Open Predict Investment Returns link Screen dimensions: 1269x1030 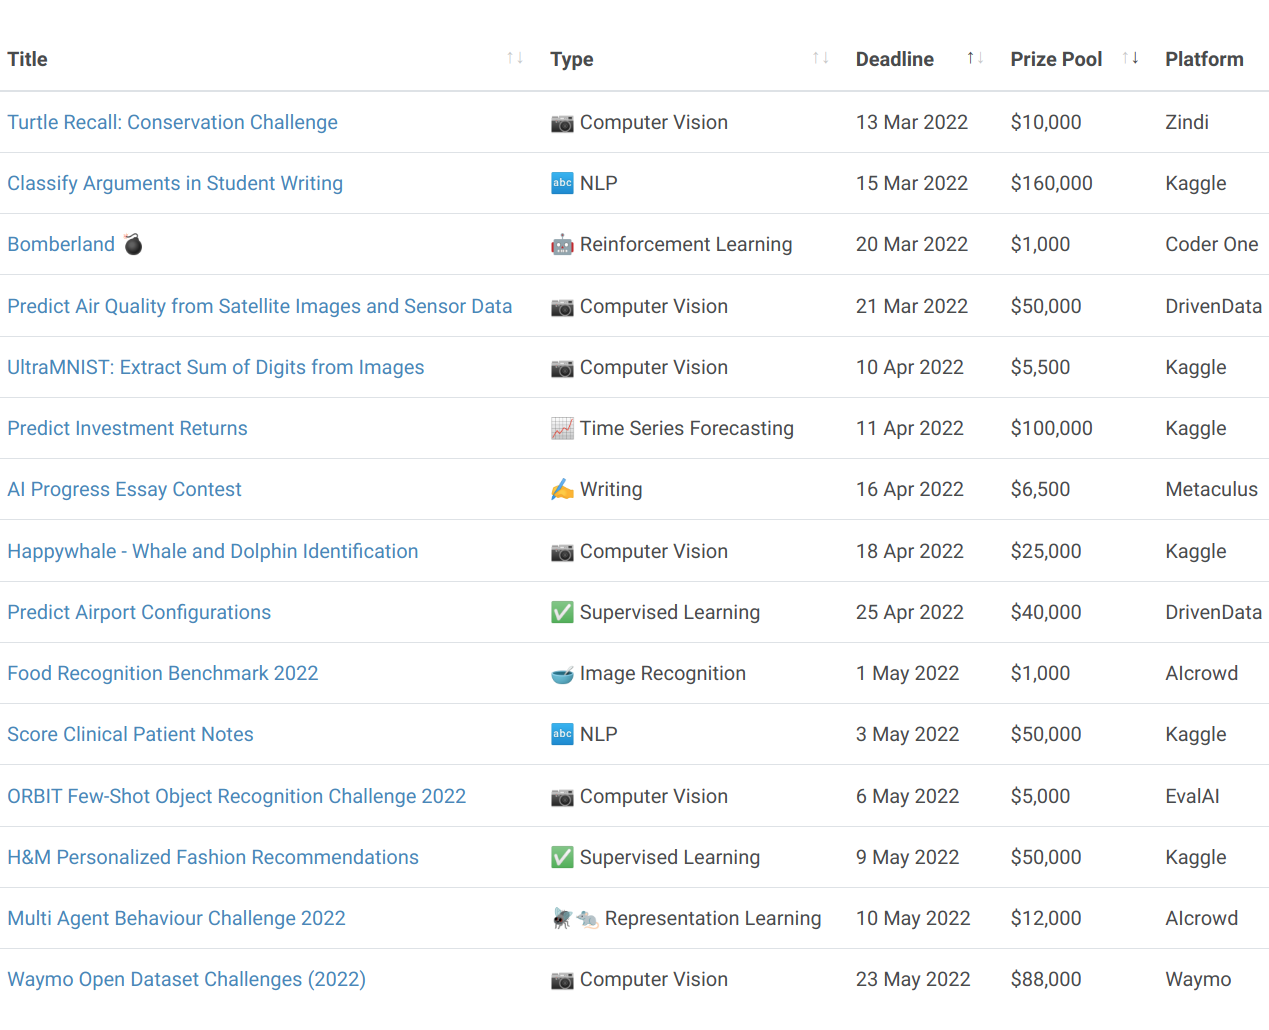(127, 428)
